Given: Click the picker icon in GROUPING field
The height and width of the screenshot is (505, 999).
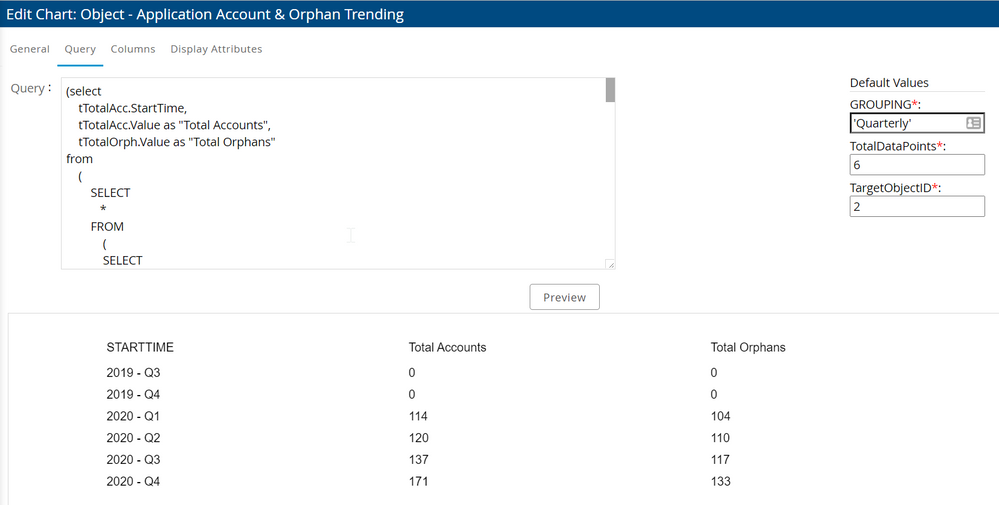Looking at the screenshot, I should [x=973, y=123].
